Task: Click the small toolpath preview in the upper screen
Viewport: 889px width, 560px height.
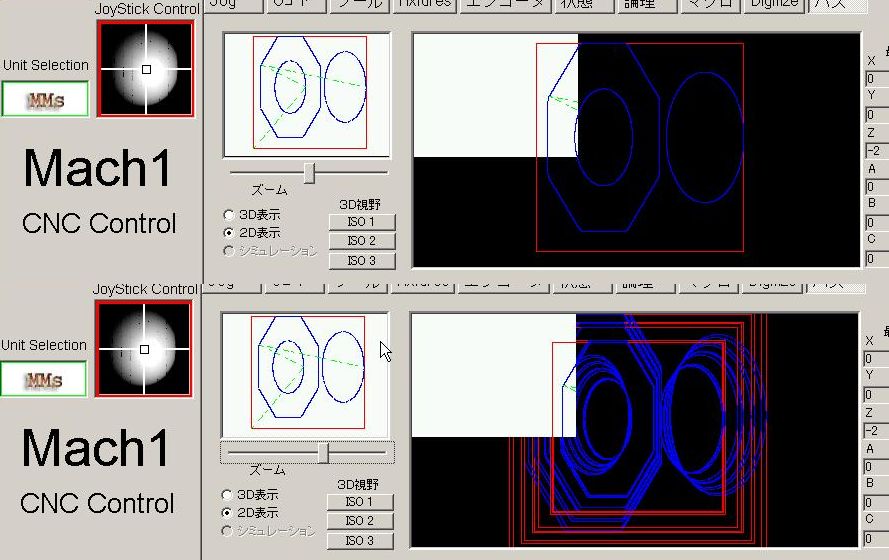Action: [307, 95]
